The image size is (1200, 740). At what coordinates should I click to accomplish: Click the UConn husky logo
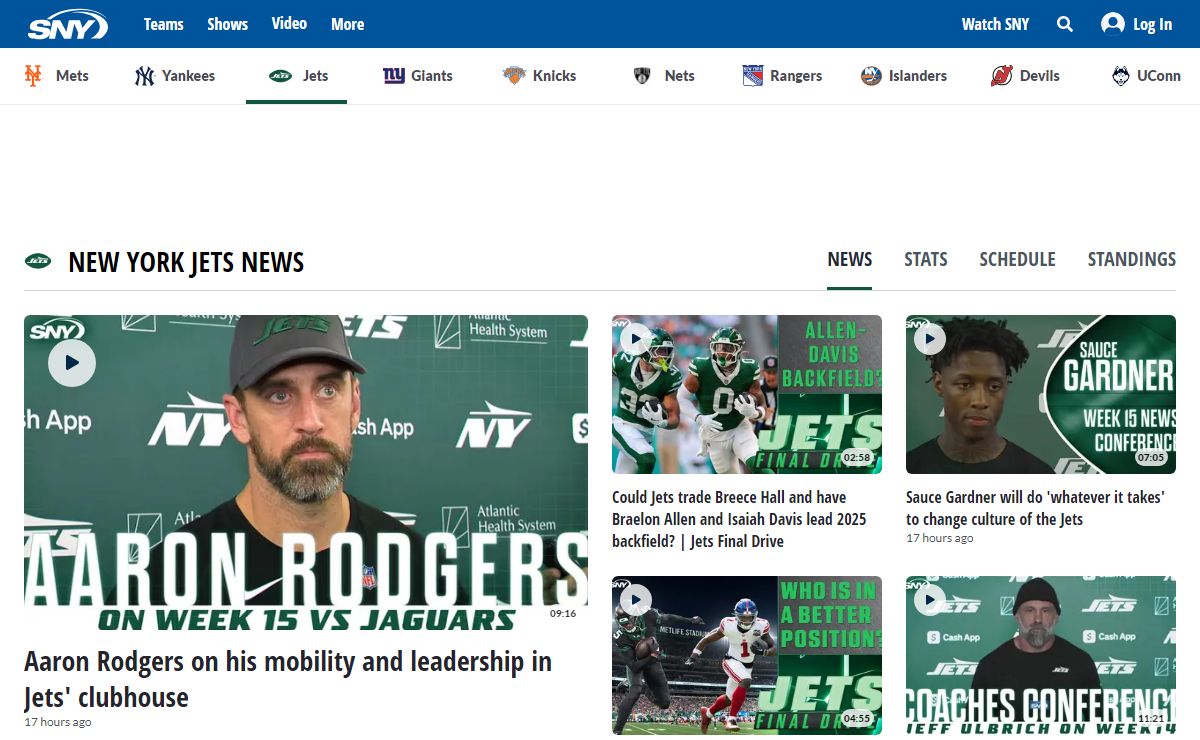[1121, 75]
